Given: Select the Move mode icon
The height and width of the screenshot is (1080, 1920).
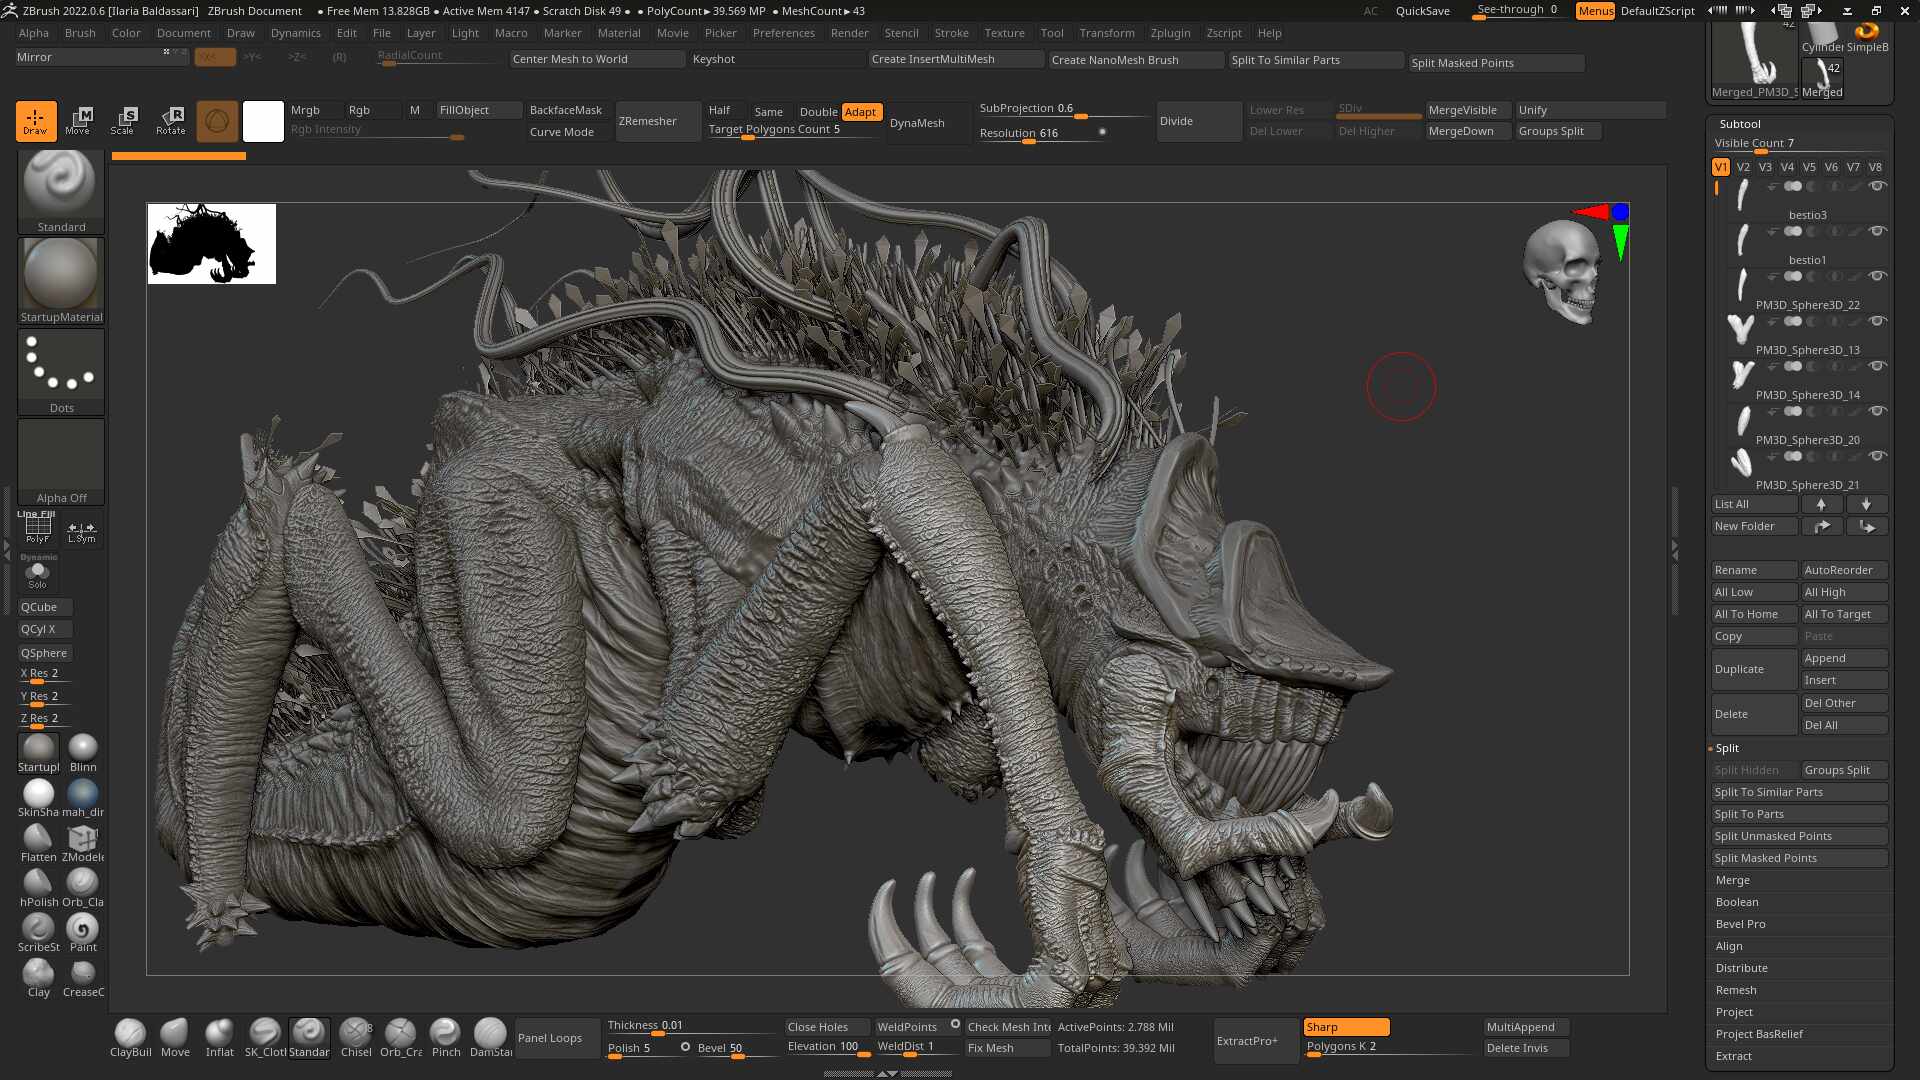Looking at the screenshot, I should (79, 120).
